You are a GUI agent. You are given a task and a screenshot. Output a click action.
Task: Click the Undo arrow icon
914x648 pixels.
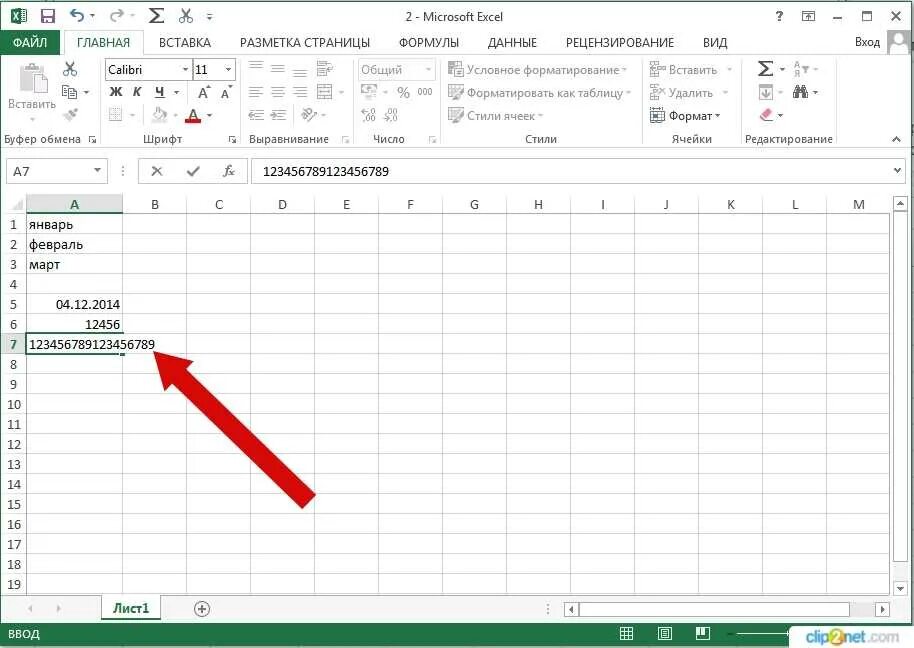tap(77, 16)
